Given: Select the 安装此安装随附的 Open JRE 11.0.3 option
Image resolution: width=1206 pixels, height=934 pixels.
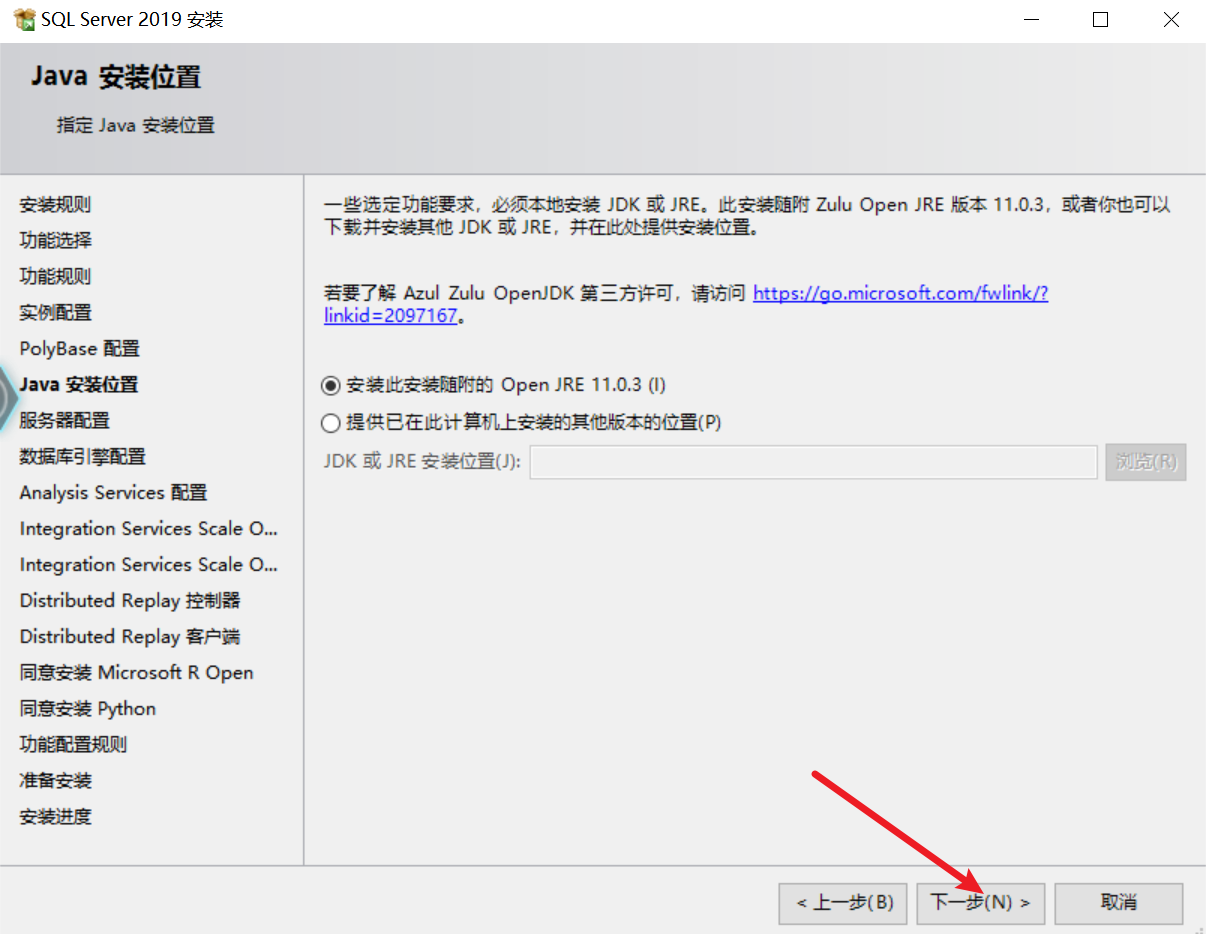Looking at the screenshot, I should (331, 384).
